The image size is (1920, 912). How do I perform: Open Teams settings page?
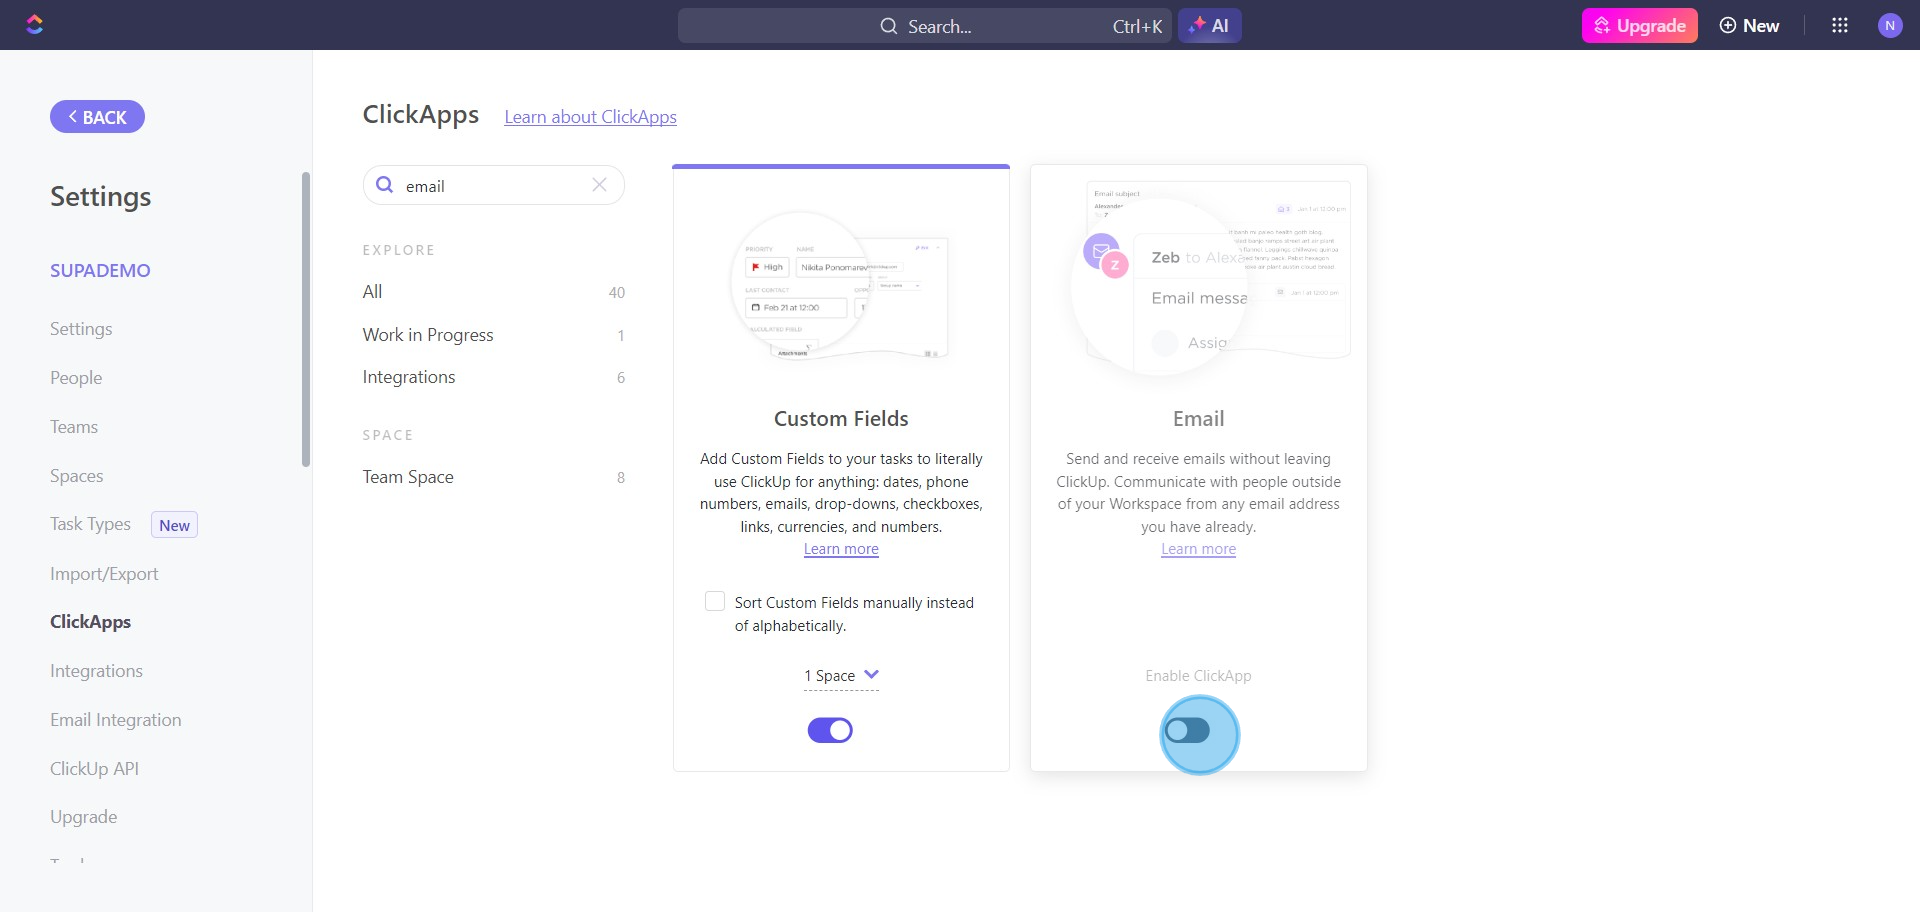point(74,427)
